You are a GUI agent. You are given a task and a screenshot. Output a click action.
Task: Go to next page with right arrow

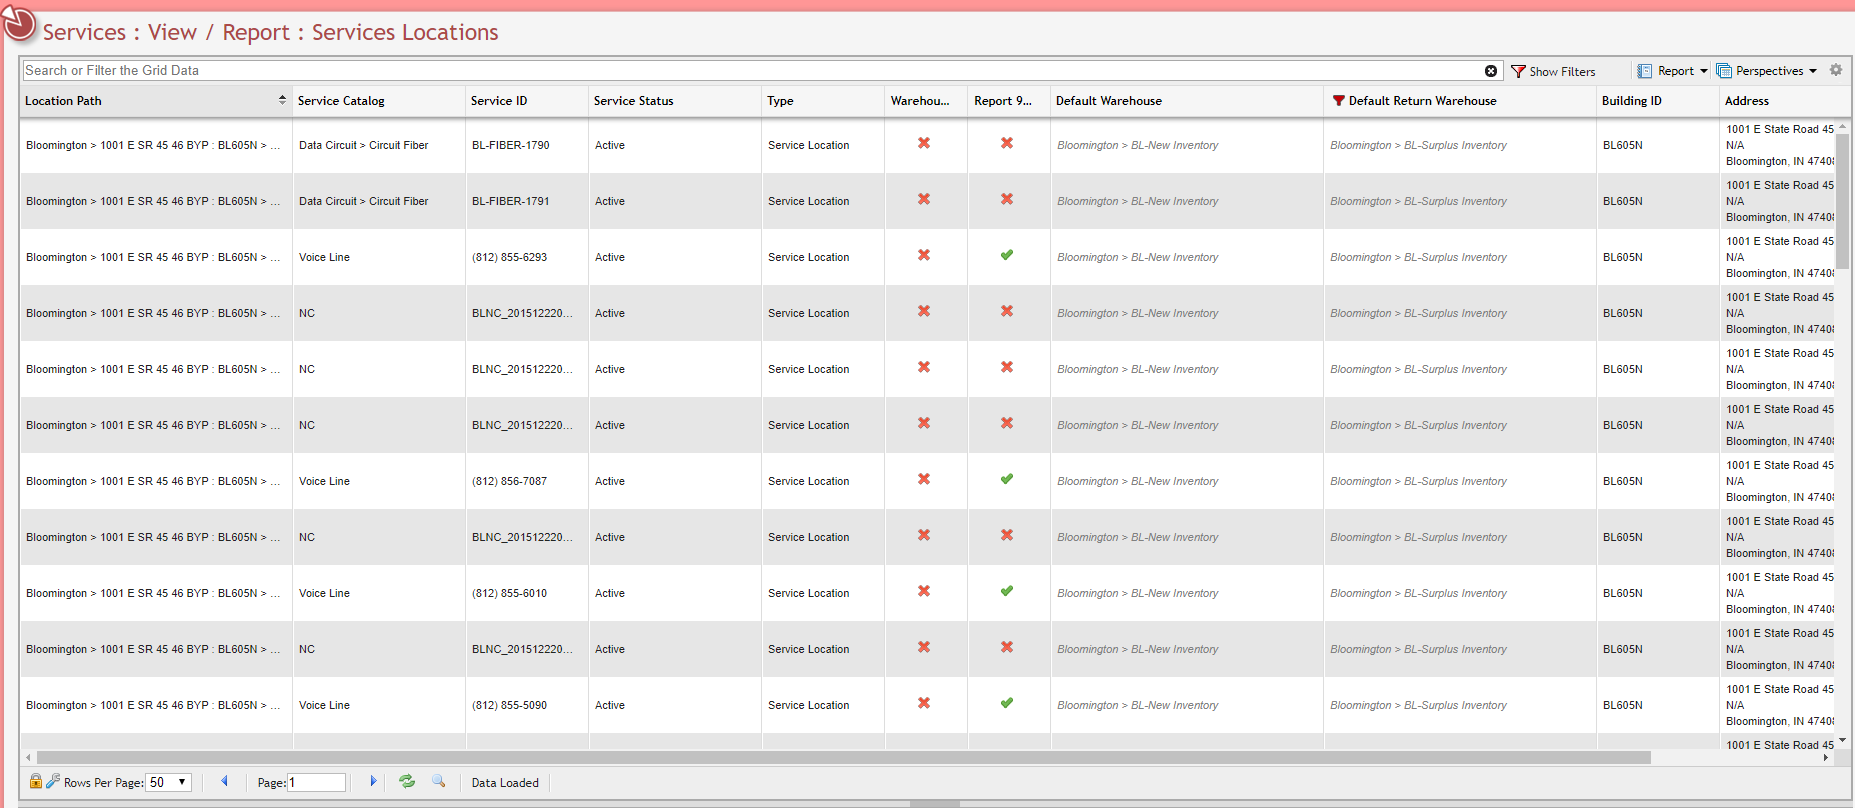coord(373,781)
